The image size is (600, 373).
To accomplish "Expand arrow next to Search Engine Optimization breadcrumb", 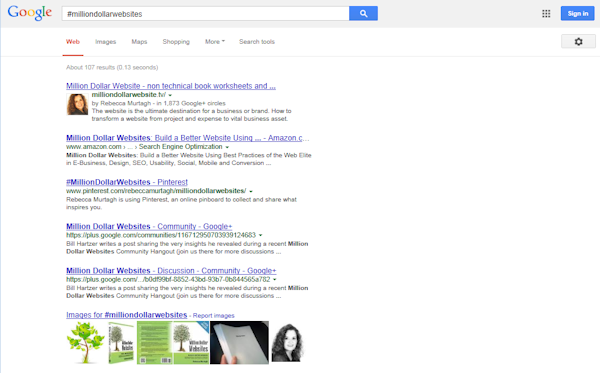I will click(227, 147).
